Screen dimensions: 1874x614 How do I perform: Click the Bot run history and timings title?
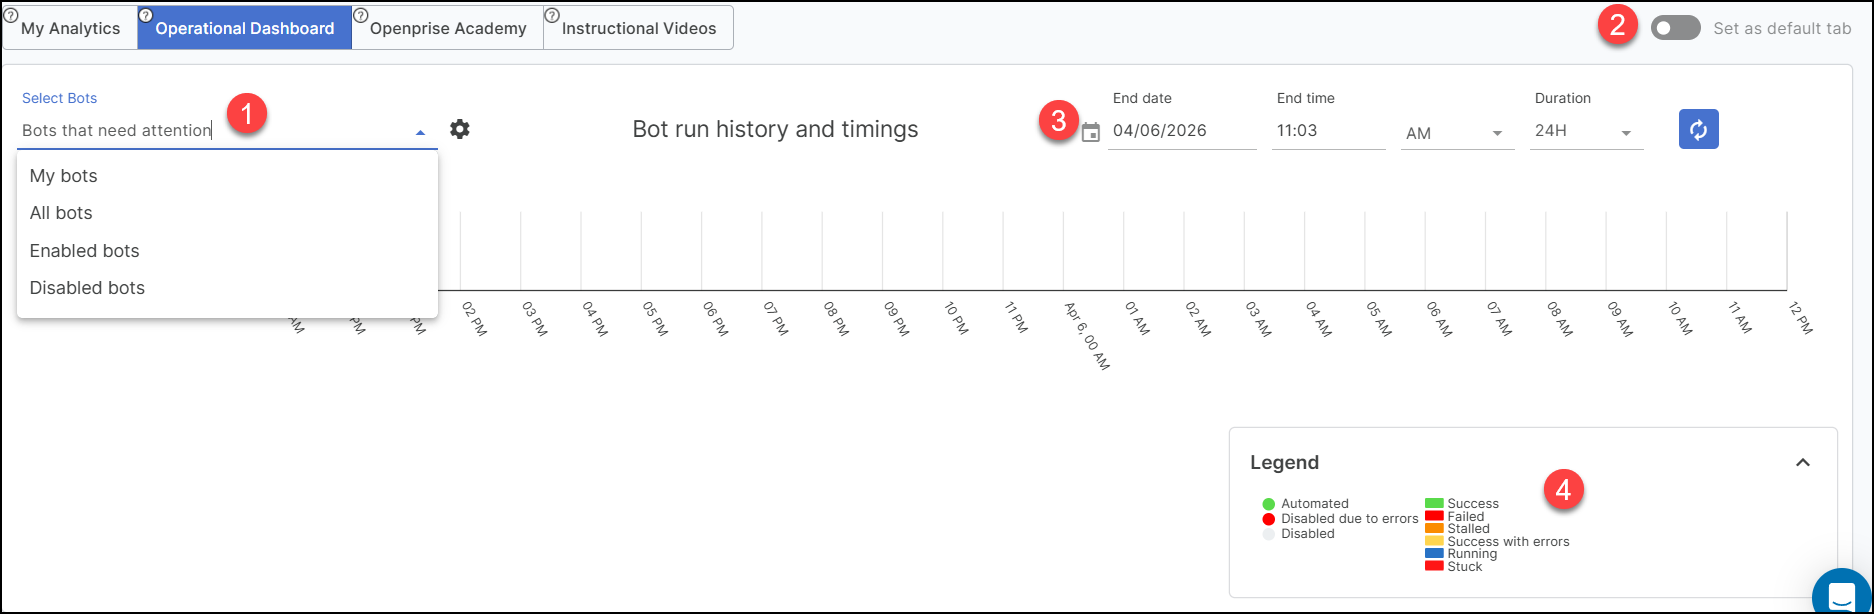(775, 129)
